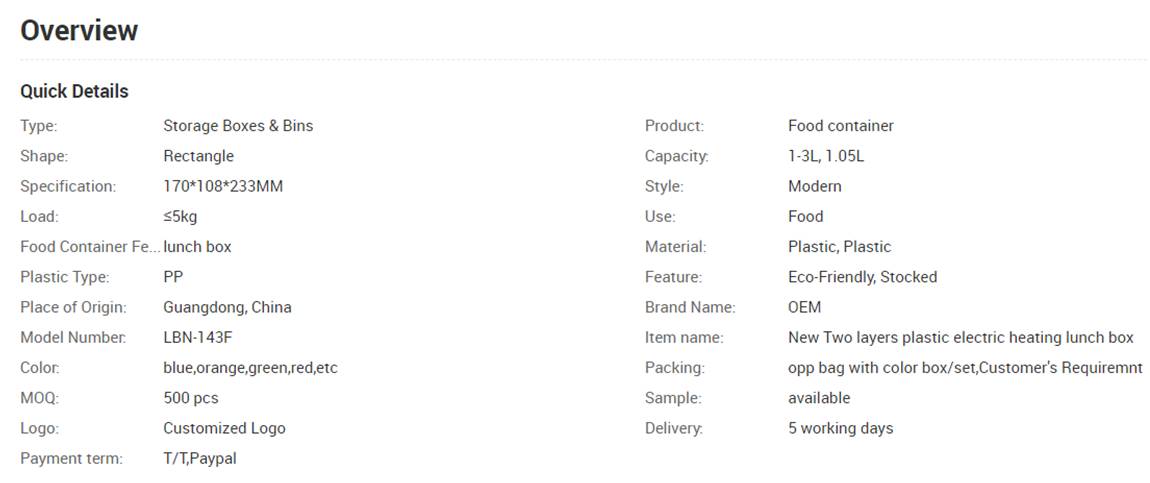
Task: Click the Overview heading
Action: click(79, 30)
